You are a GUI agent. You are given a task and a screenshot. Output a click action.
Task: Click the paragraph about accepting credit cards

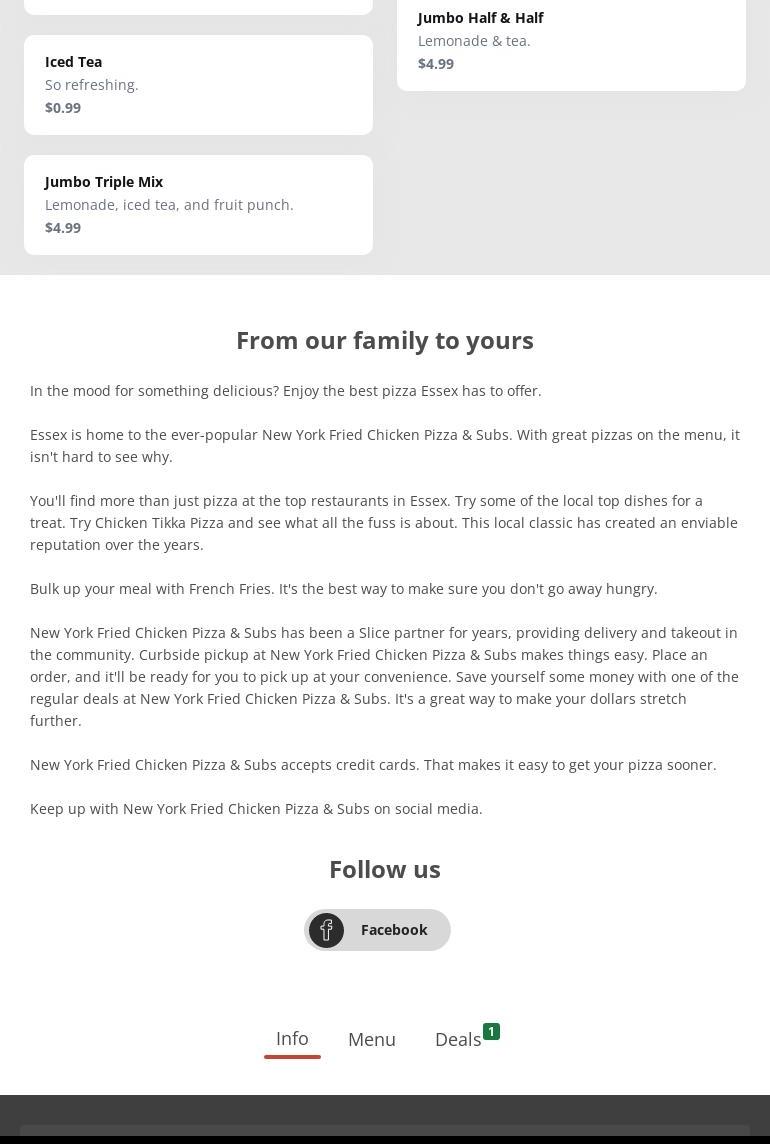pyautogui.click(x=373, y=765)
